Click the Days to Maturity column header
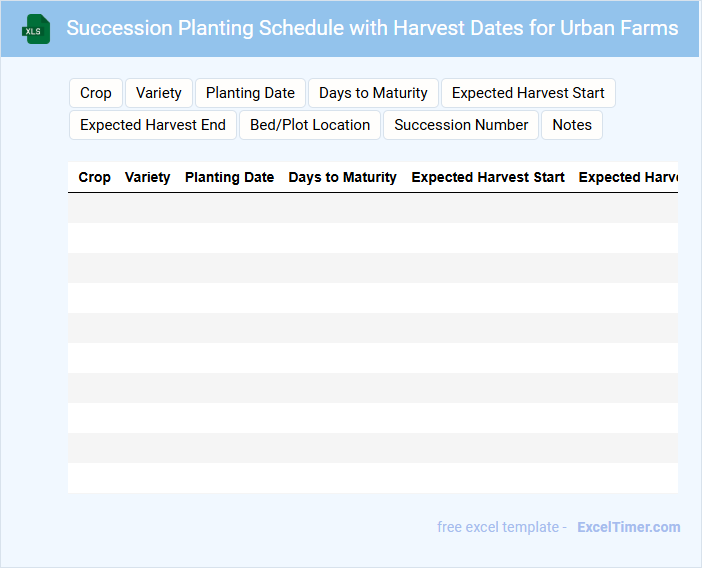Image resolution: width=702 pixels, height=568 pixels. click(x=343, y=177)
